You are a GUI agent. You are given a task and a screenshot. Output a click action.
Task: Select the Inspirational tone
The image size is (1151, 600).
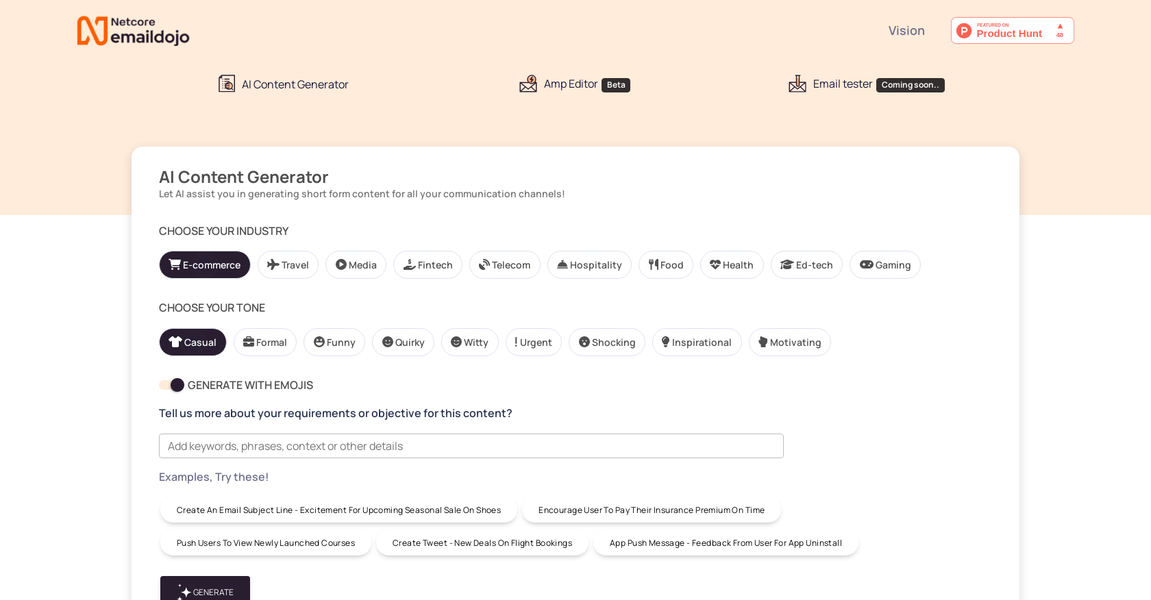(696, 342)
